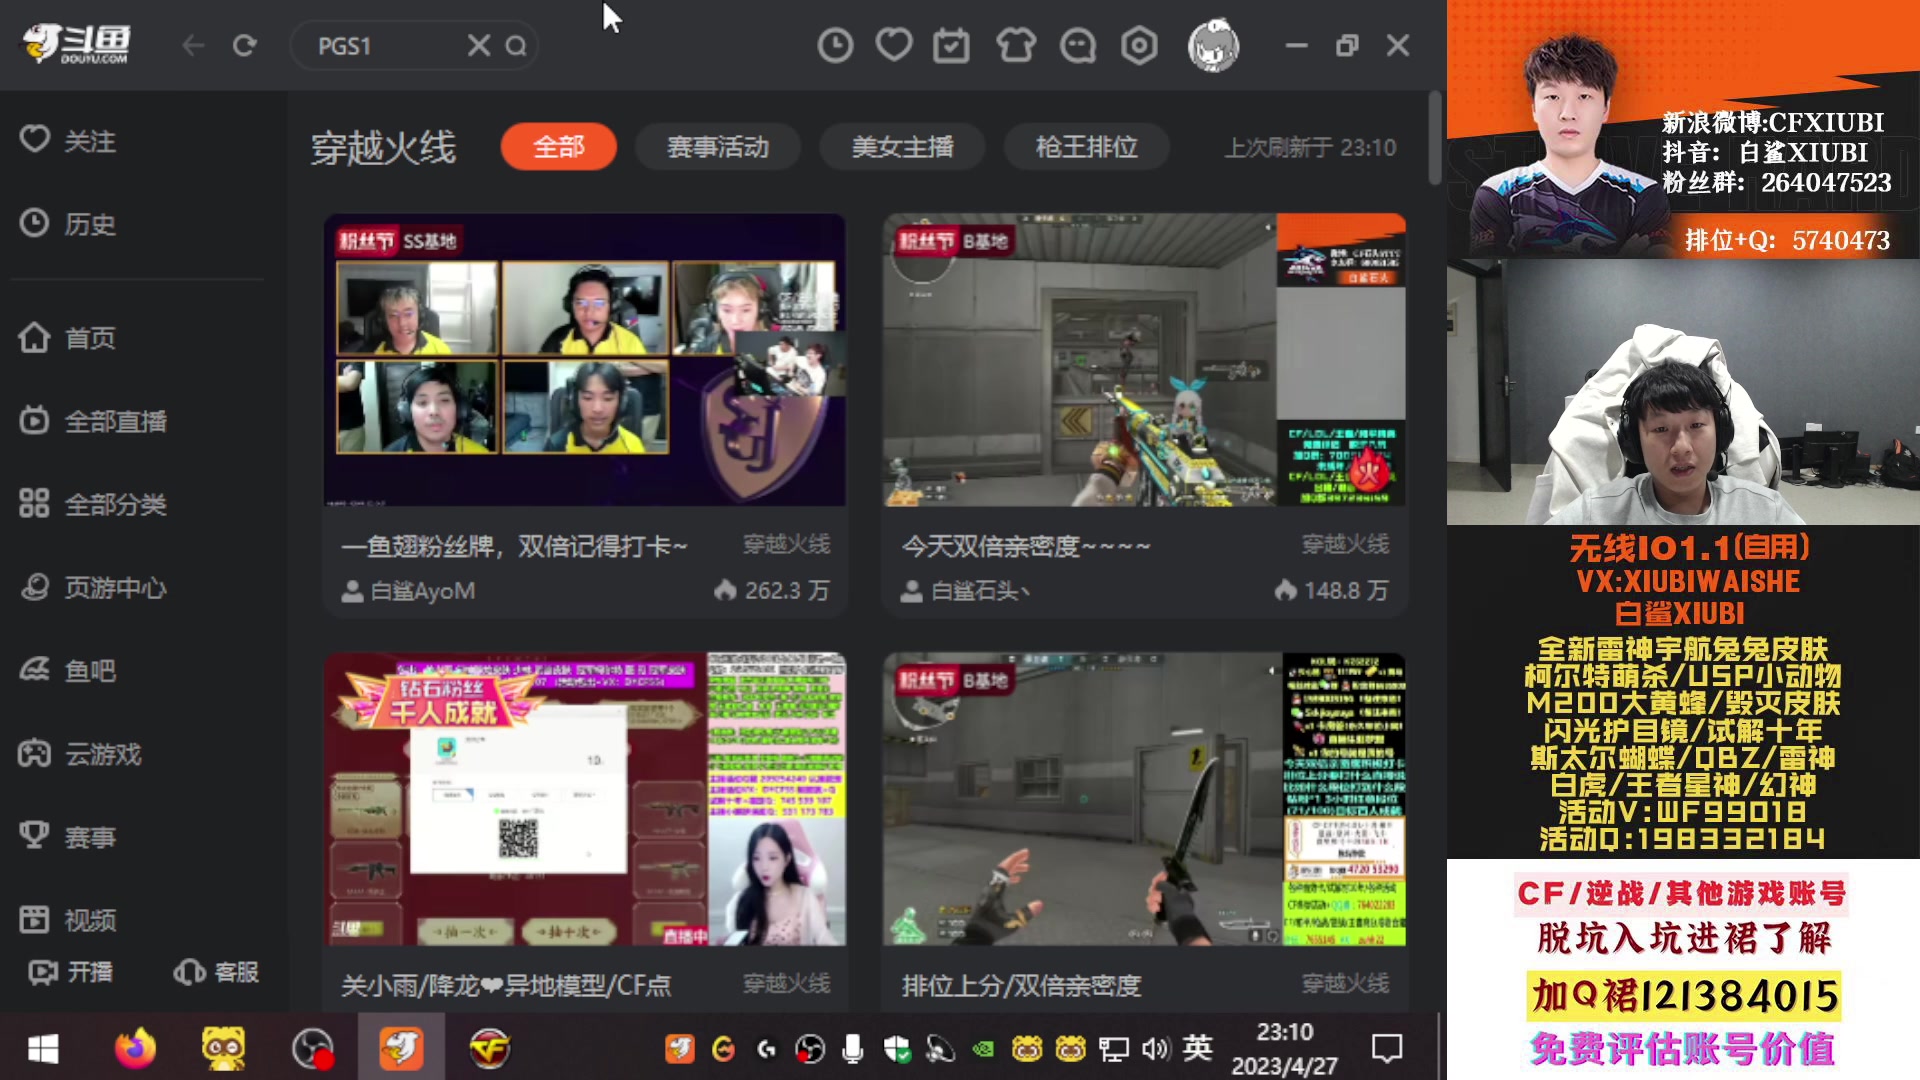Click streamer name 白鲨石头丶
The height and width of the screenshot is (1080, 1920).
click(x=980, y=591)
